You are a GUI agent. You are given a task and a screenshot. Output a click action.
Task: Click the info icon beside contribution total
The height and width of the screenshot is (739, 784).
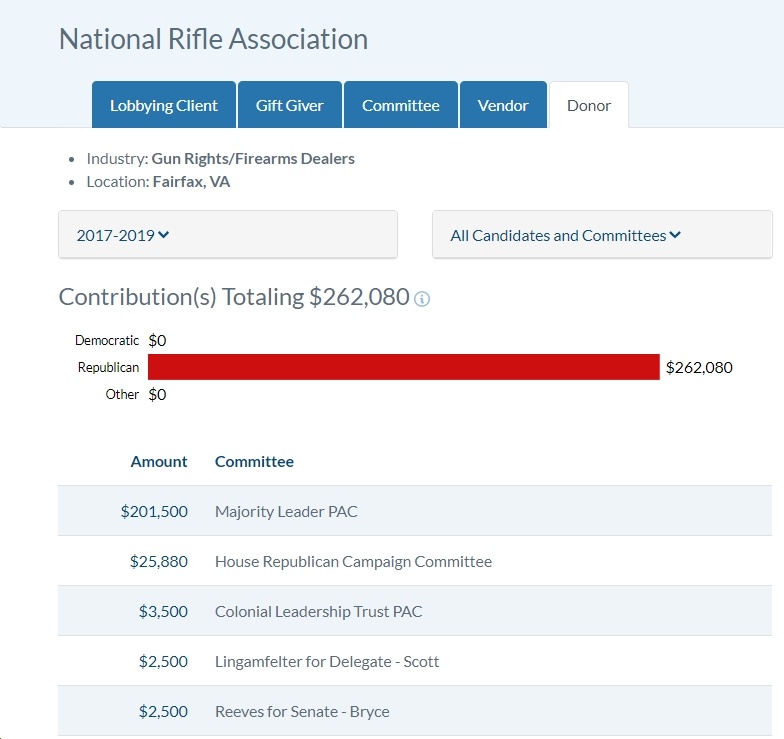[422, 298]
